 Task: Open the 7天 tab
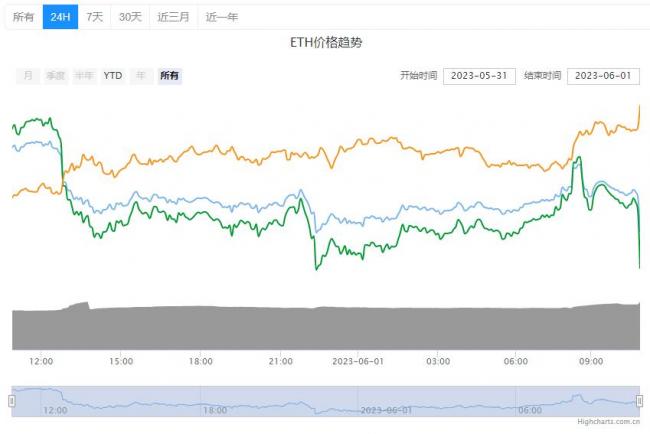94,17
